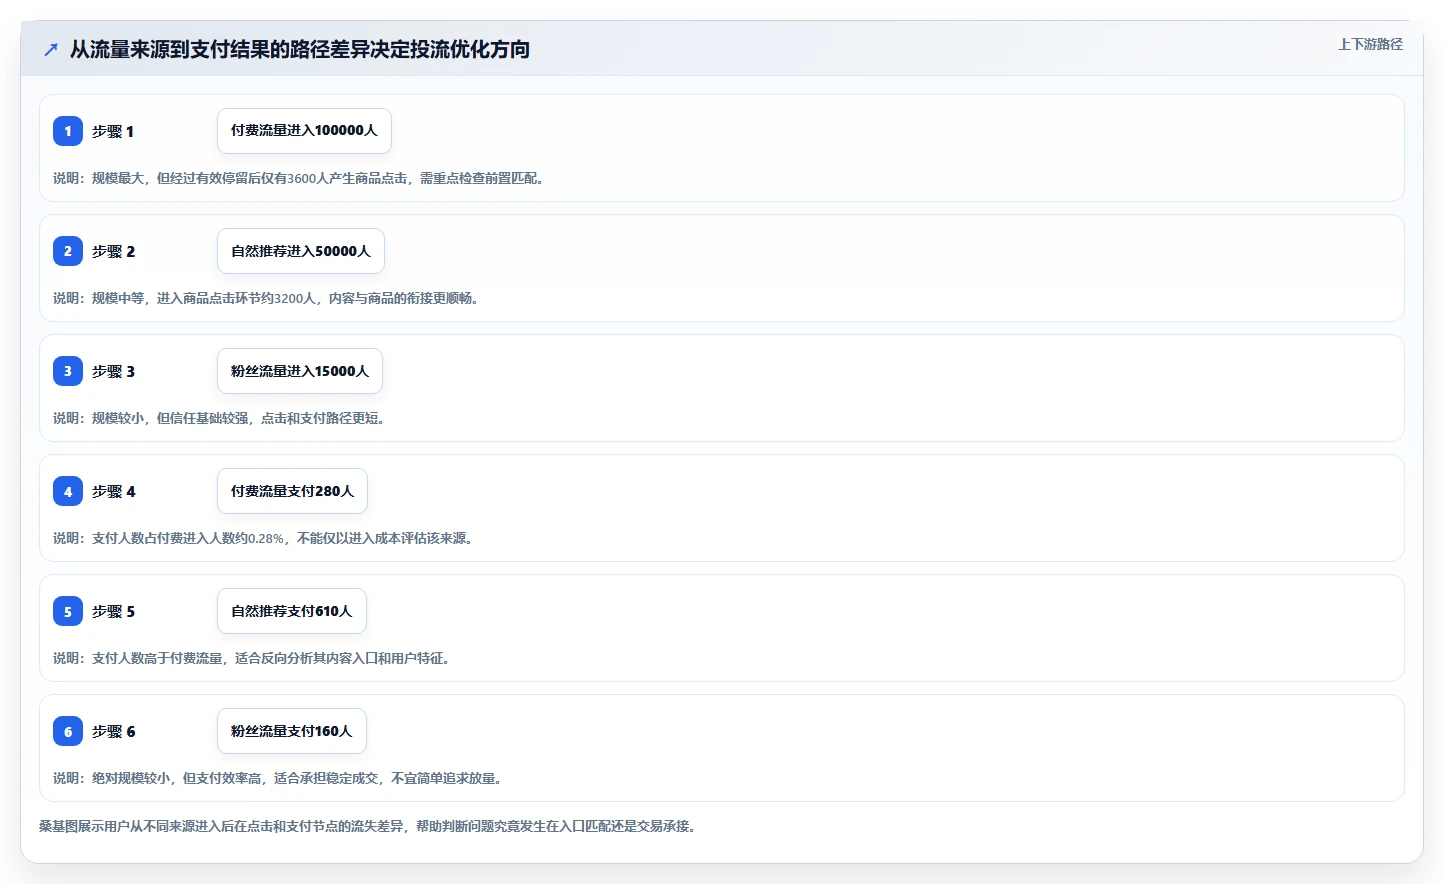
Task: Click the description 支付人数高于付费流量
Action: tap(251, 658)
